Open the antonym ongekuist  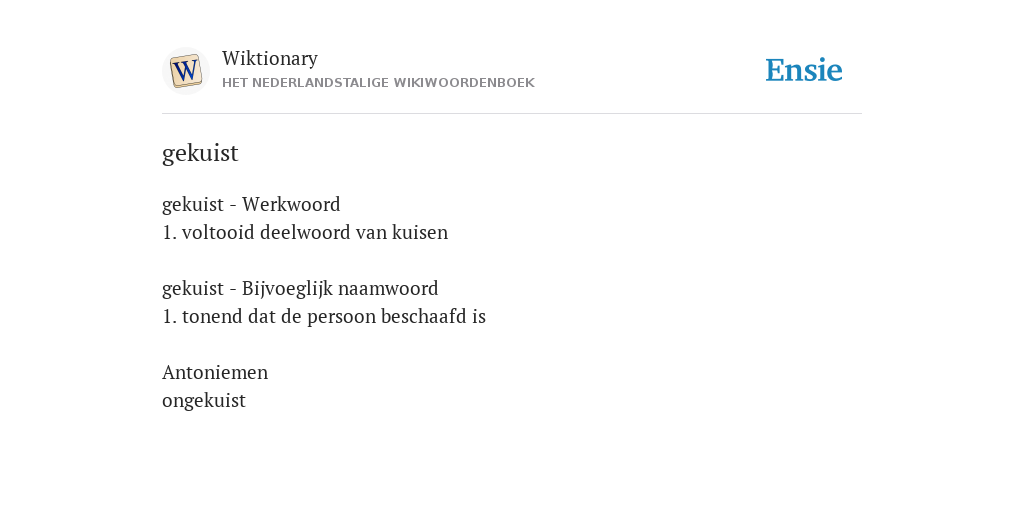204,401
